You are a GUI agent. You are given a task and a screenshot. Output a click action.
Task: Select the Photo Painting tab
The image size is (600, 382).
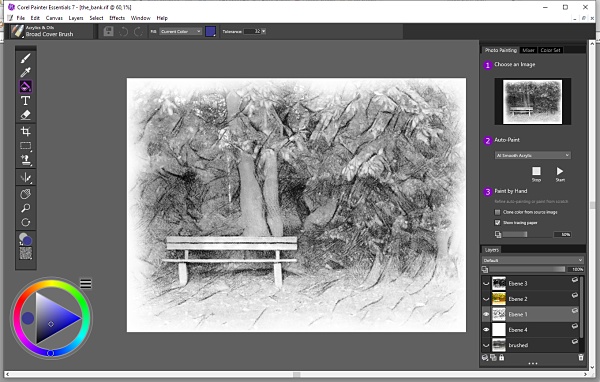coord(501,50)
